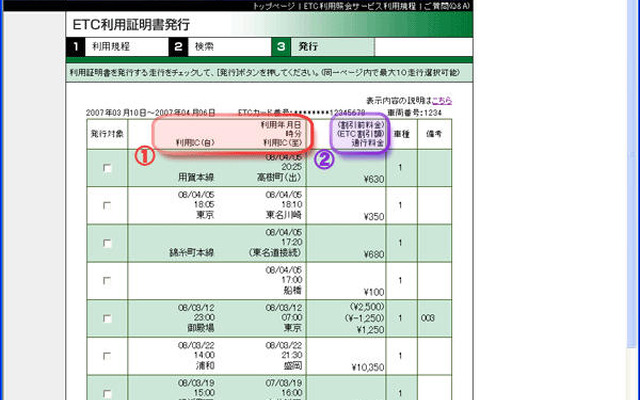Click the ¥100 toll amount

click(x=373, y=292)
